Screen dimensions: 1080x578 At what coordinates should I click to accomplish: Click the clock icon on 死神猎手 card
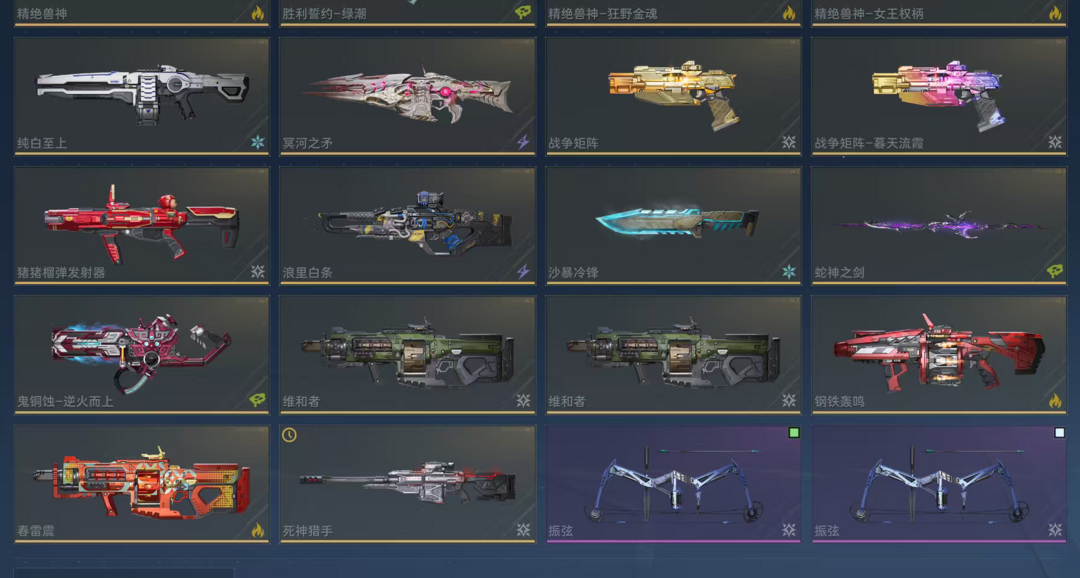click(x=289, y=435)
